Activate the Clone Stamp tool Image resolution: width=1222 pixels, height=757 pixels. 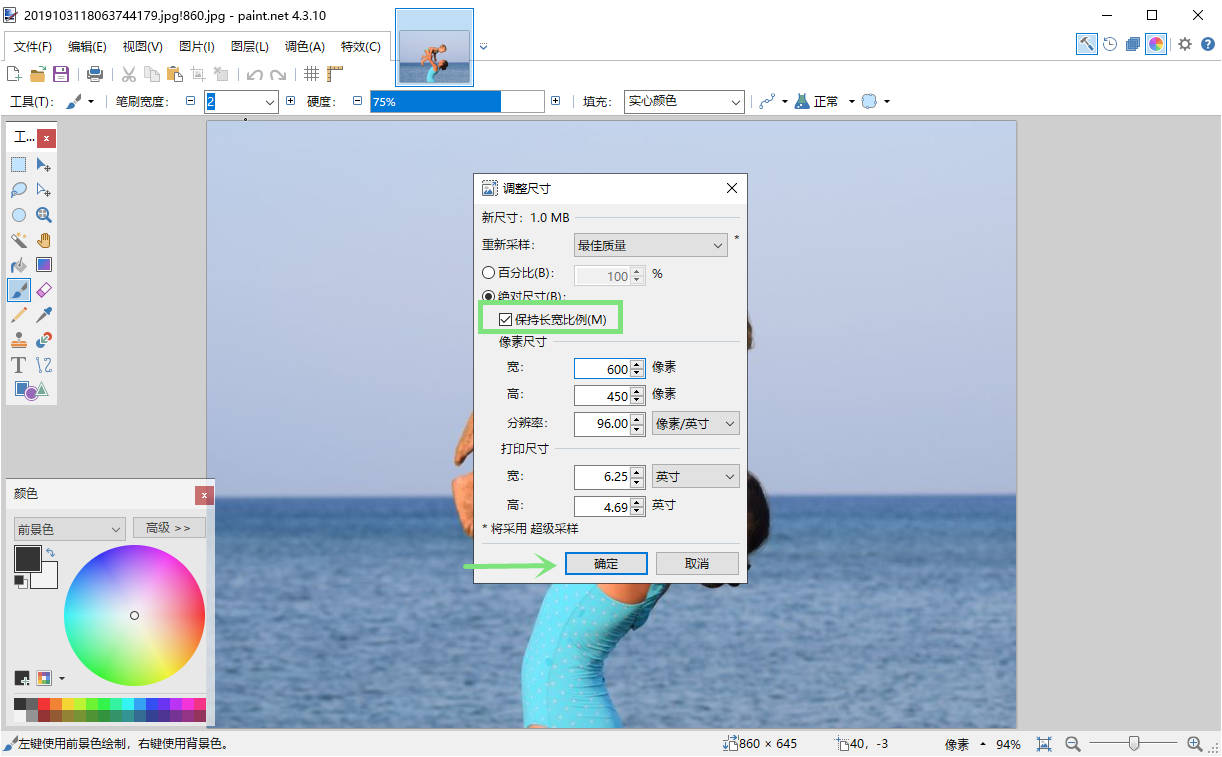point(19,340)
